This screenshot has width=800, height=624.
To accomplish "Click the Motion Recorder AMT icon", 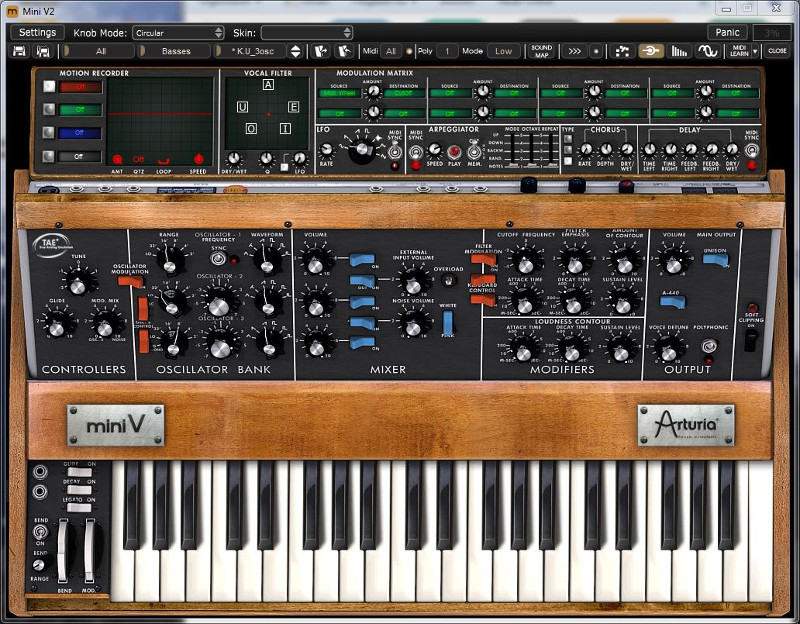I will tap(117, 159).
